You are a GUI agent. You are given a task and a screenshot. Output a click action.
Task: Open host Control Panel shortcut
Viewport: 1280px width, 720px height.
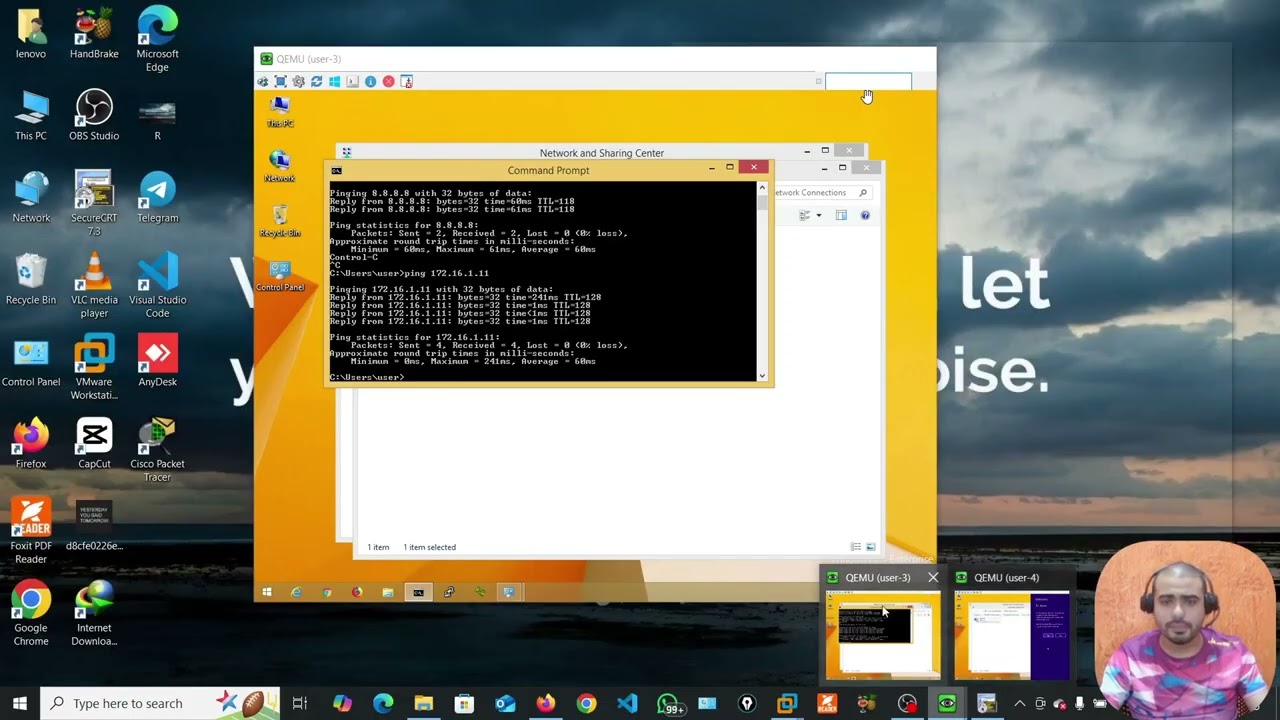[x=31, y=362]
